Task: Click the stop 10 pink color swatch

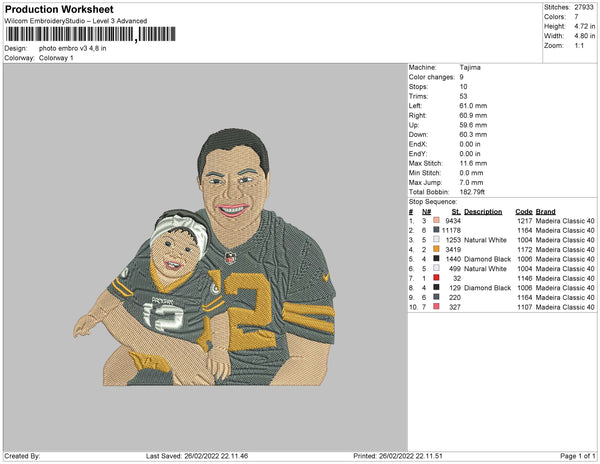Action: [x=436, y=306]
